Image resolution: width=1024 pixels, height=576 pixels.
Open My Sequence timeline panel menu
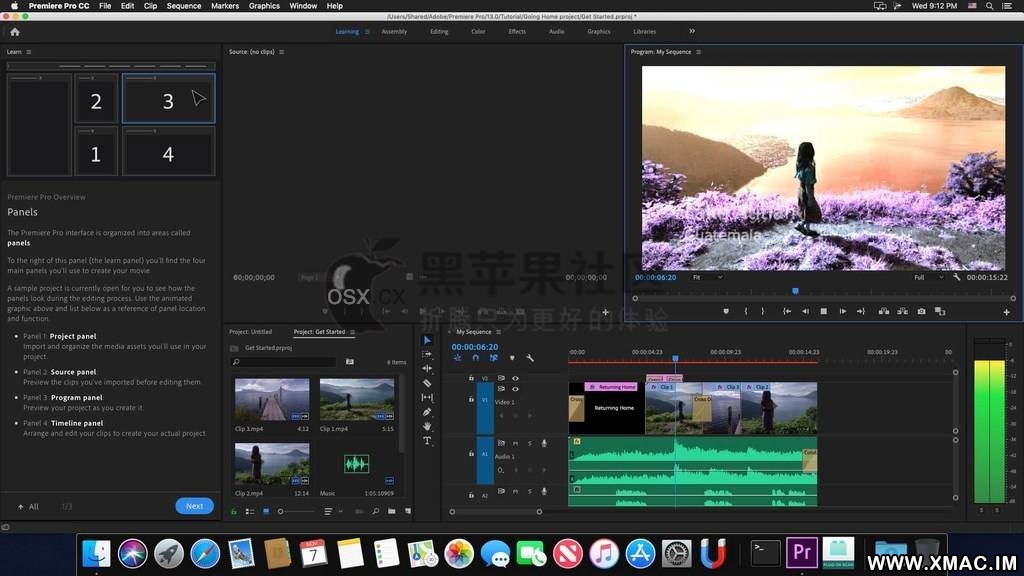point(499,332)
